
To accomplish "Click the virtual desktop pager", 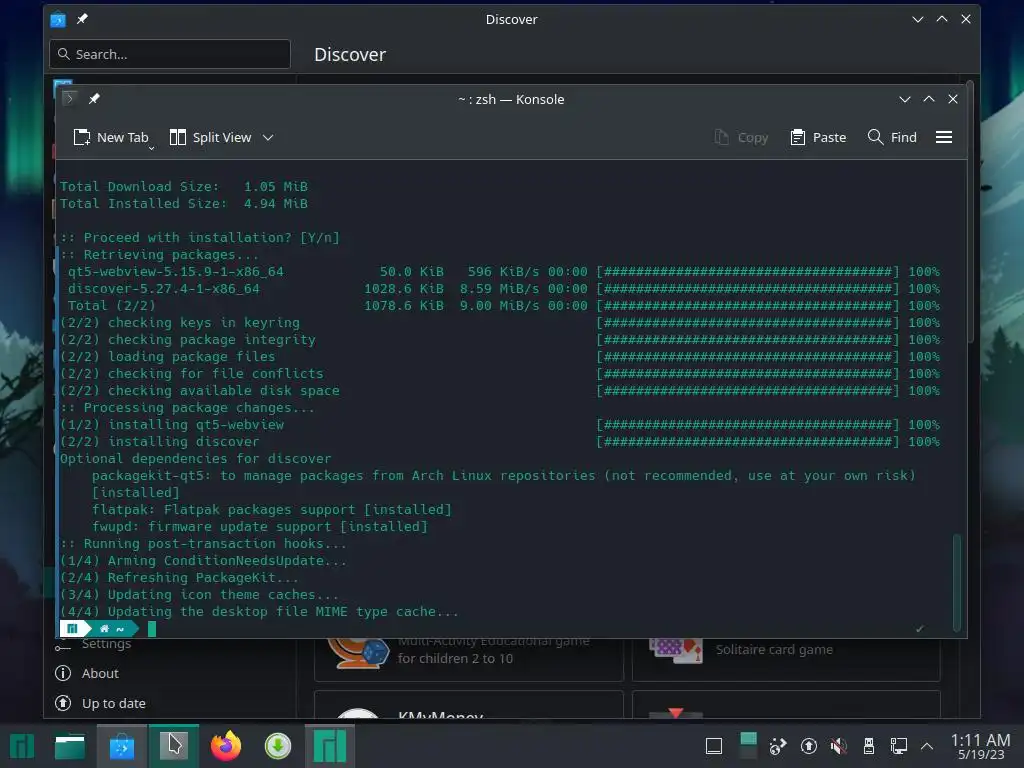I will point(748,746).
